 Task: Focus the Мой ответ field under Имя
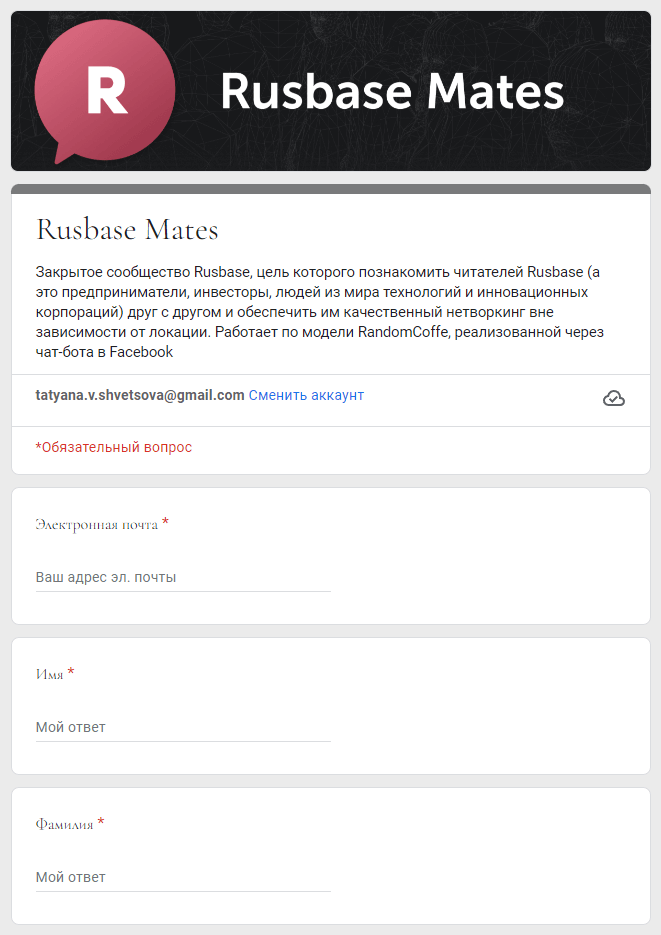click(x=183, y=727)
